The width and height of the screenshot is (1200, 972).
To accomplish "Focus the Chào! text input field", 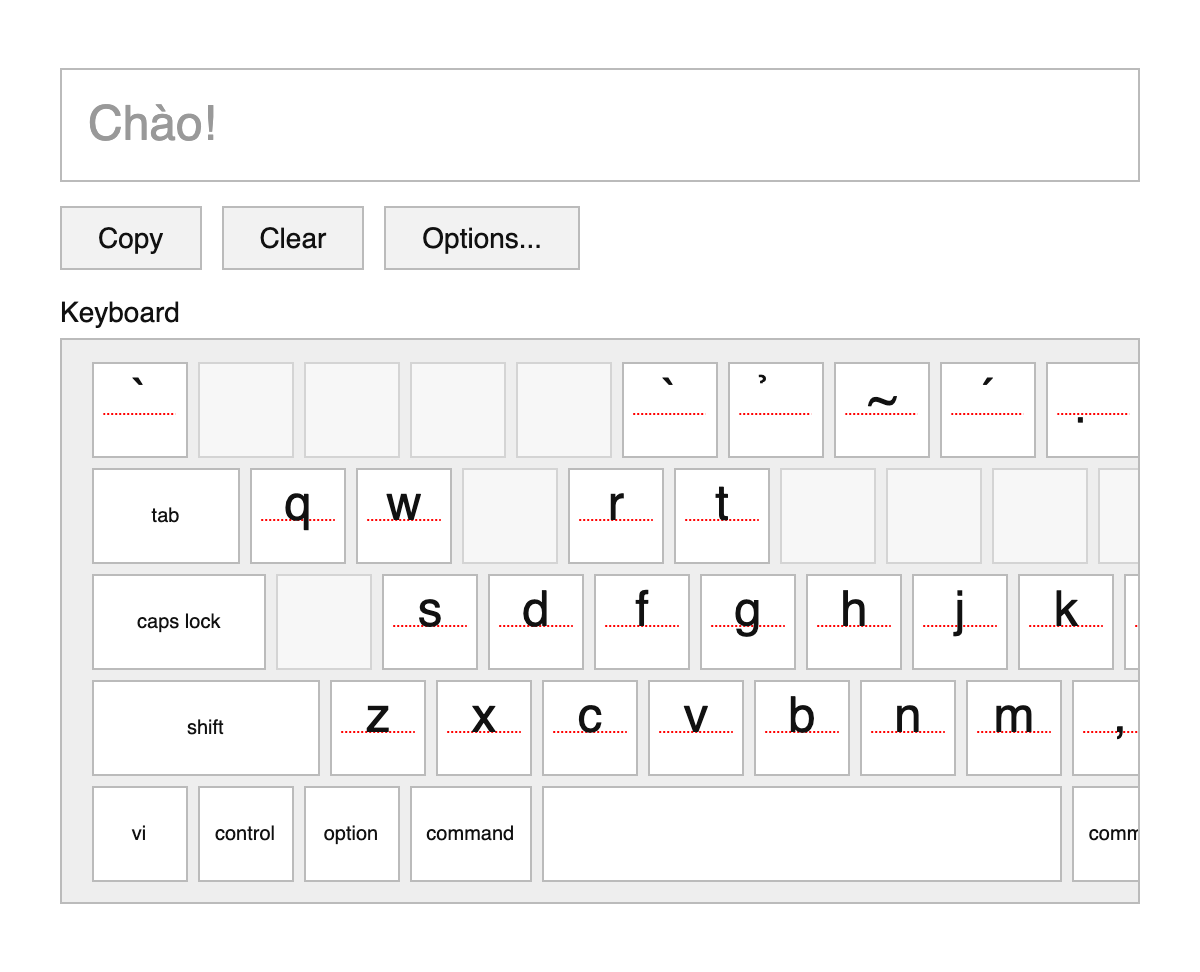I will (x=600, y=125).
